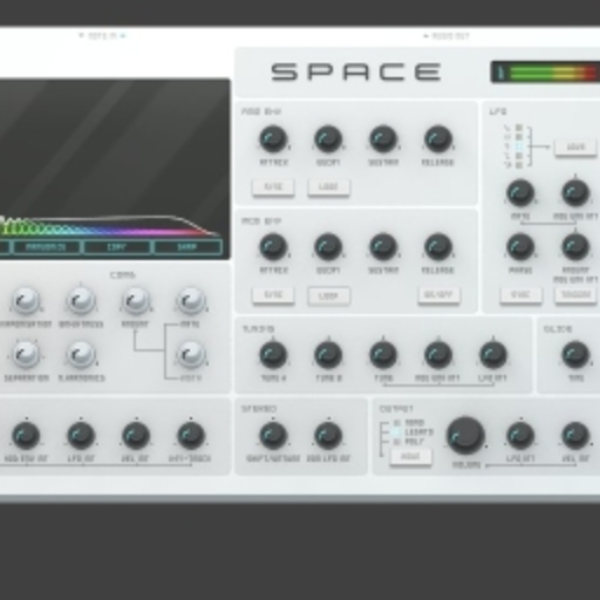Select POLY voice mode in Output
600x600 pixels.
point(397,442)
